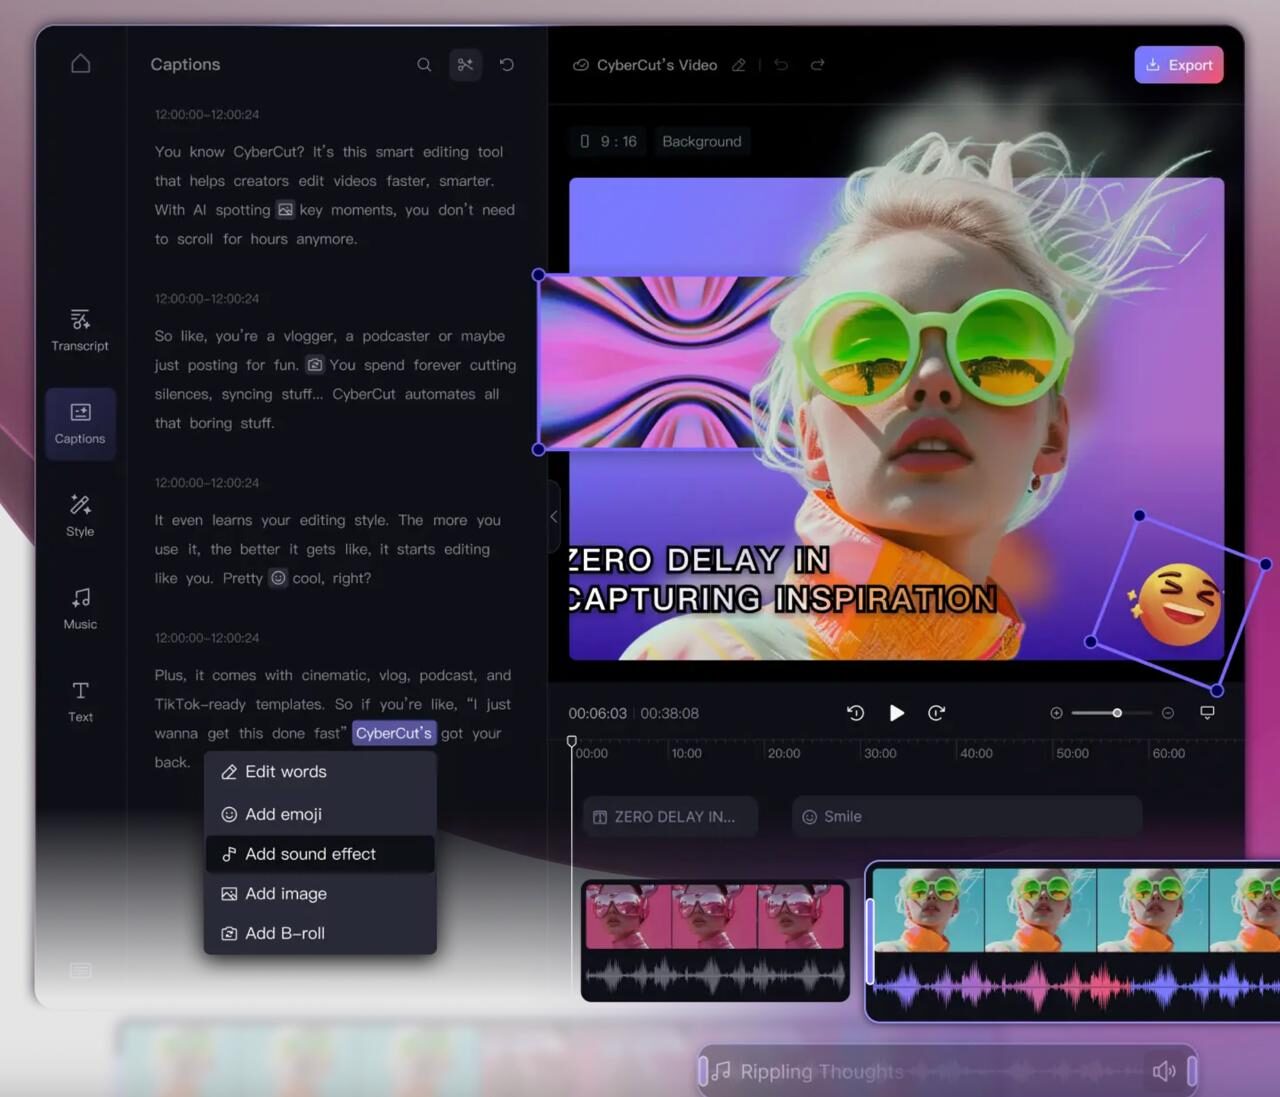1280x1097 pixels.
Task: Choose Add emoji from the context menu
Action: (283, 814)
